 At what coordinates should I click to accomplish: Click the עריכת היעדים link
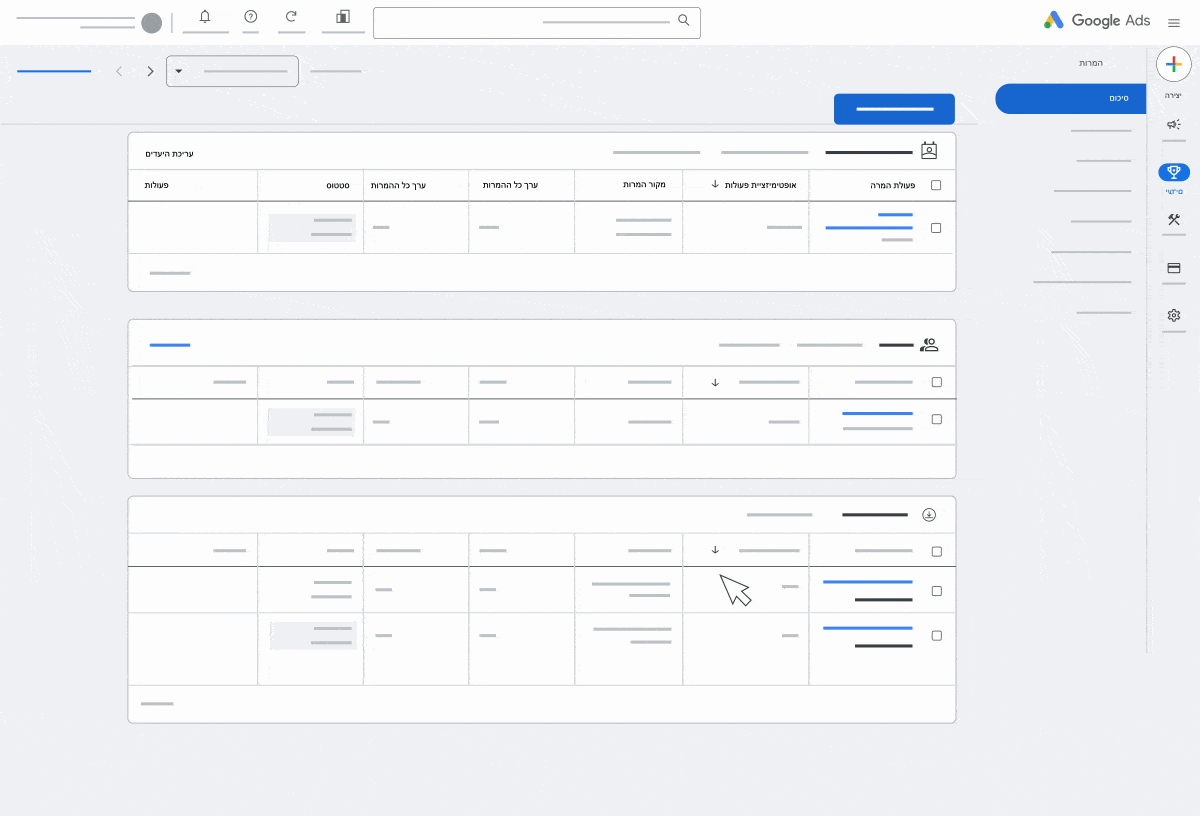[170, 153]
